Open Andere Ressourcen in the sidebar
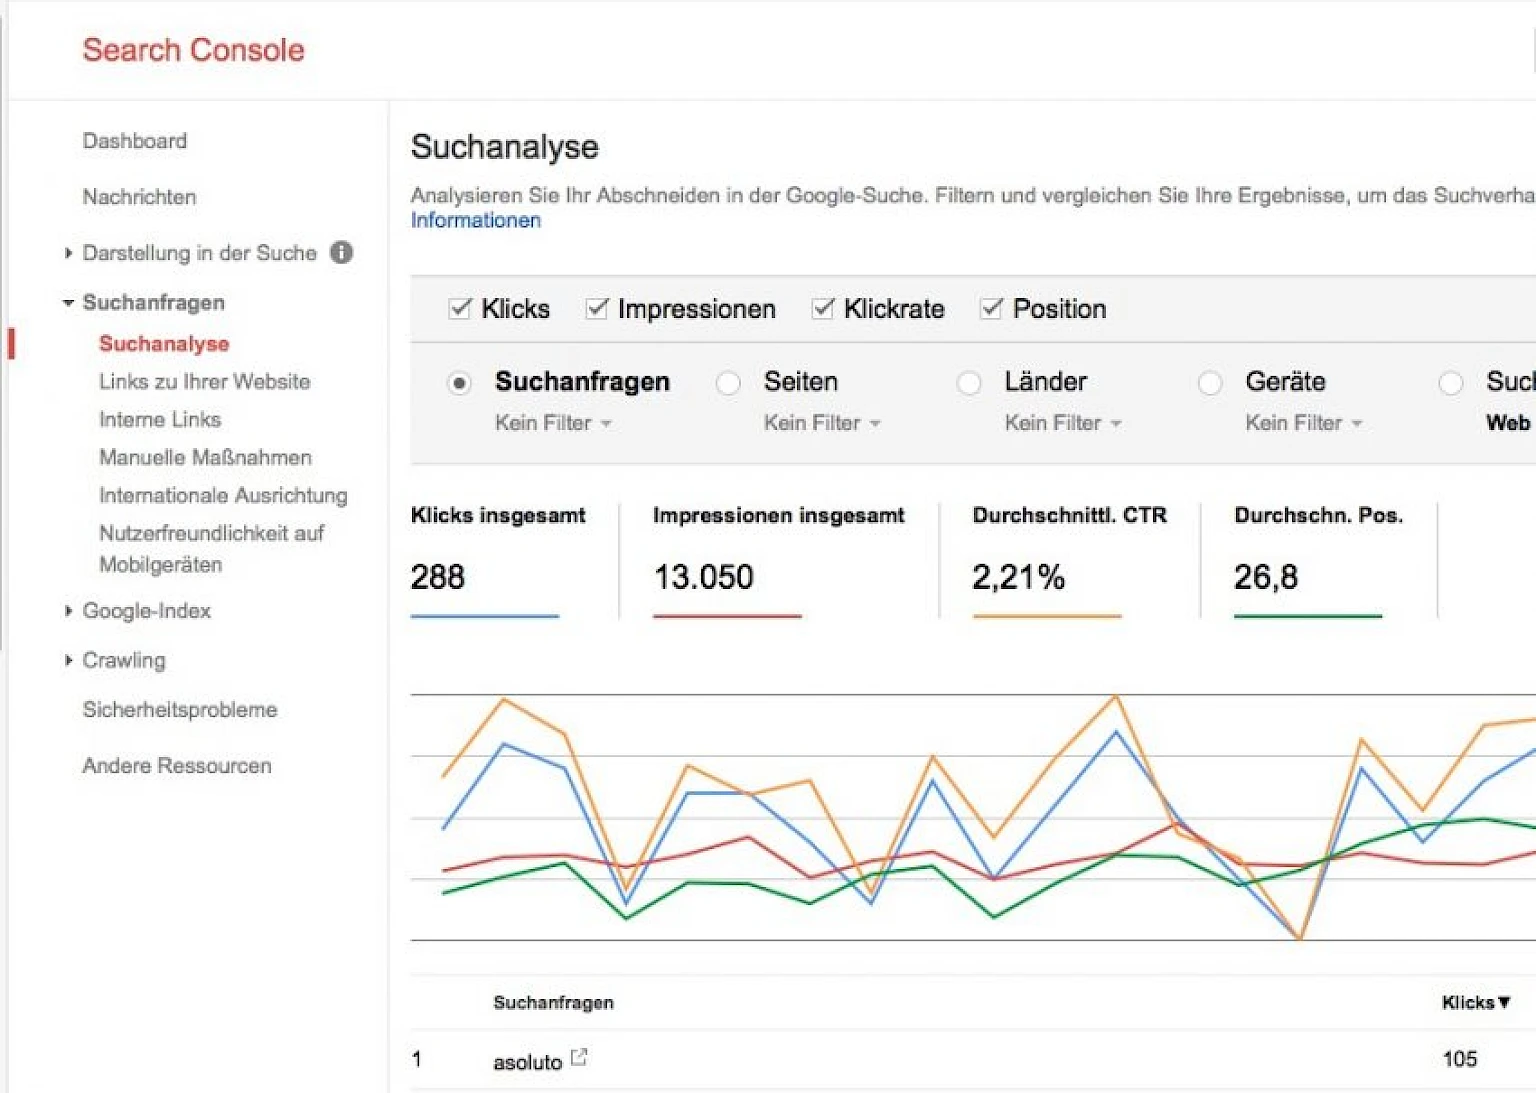 (177, 765)
